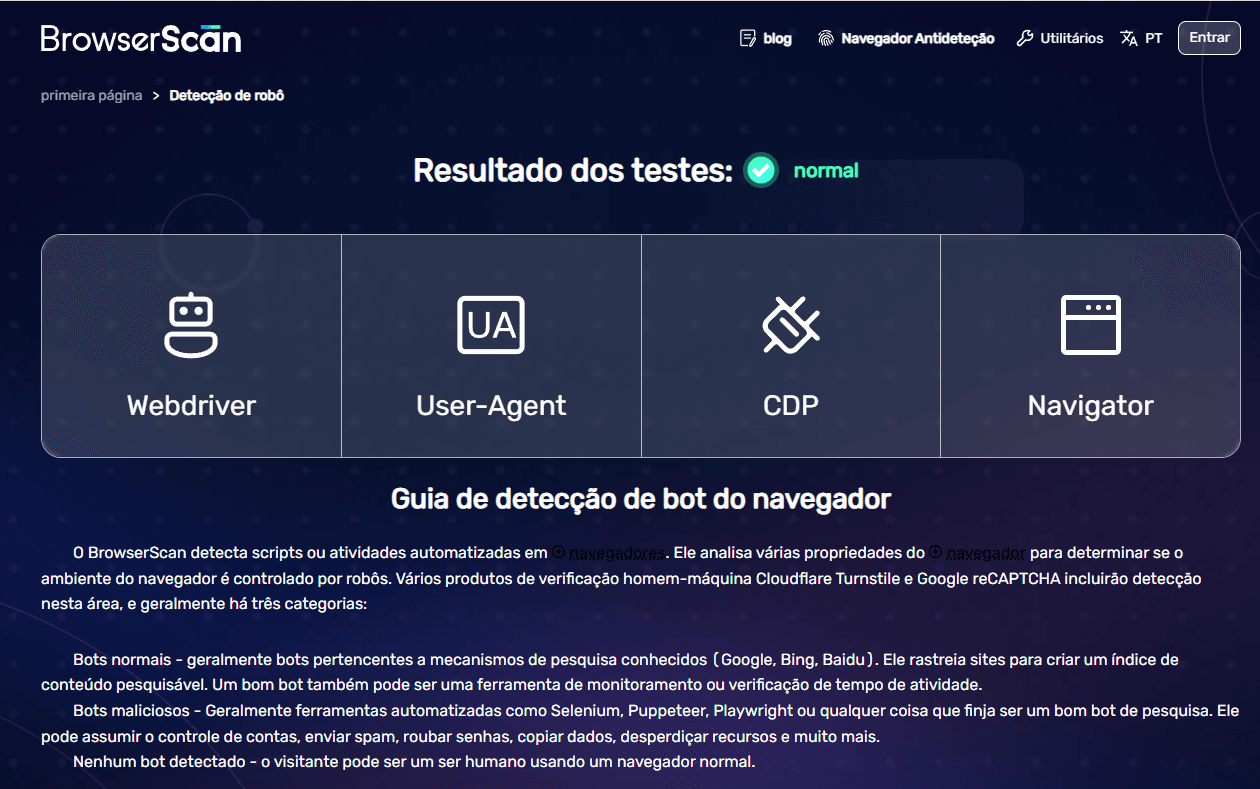The height and width of the screenshot is (789, 1260).
Task: Click the Webdriver card label
Action: tap(191, 405)
